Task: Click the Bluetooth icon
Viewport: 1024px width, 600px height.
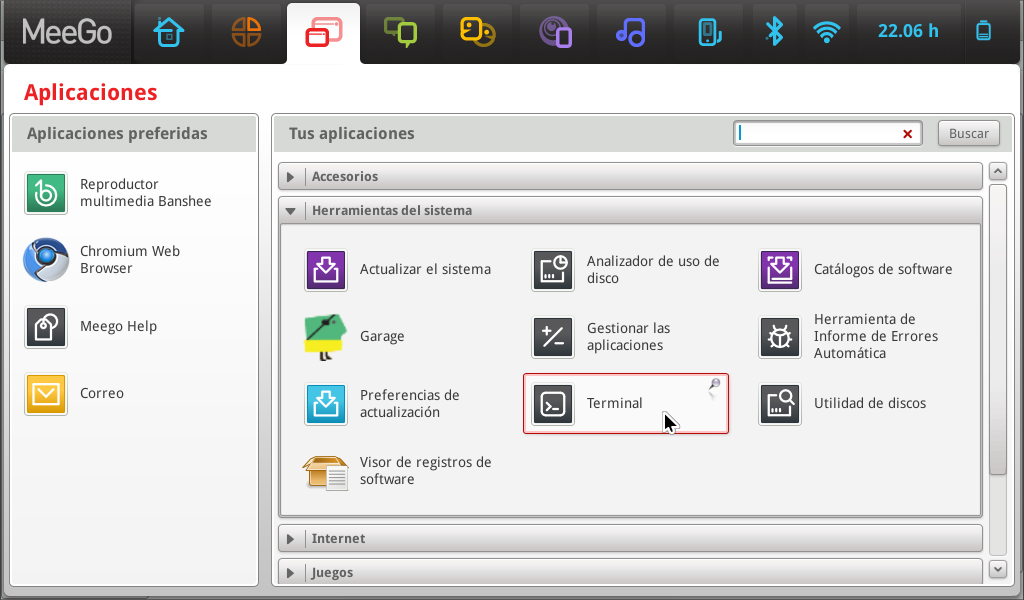Action: [775, 31]
